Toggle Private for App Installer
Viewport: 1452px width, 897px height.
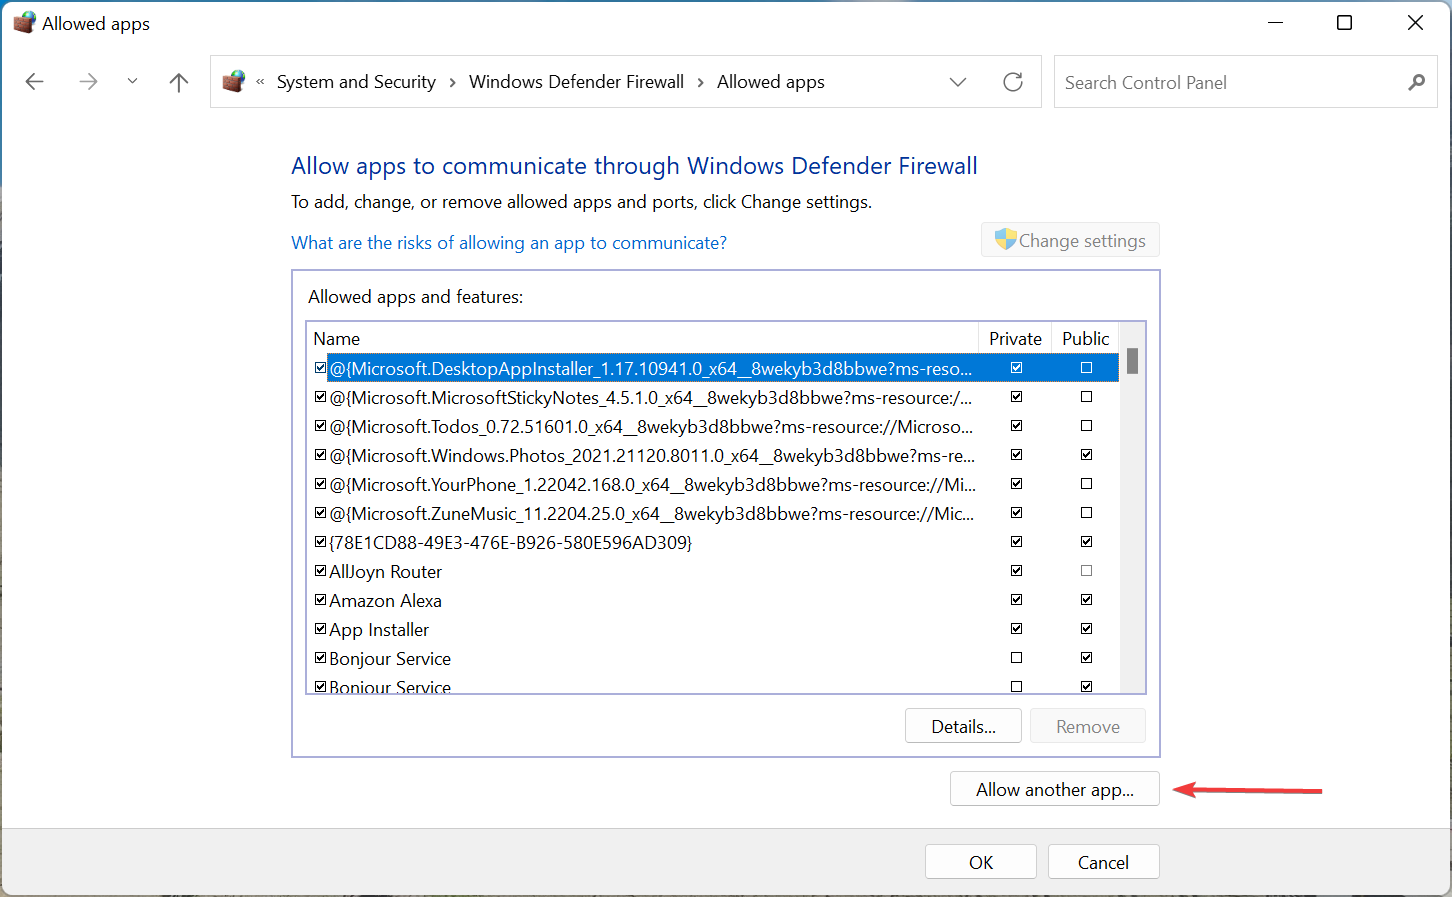(x=1016, y=629)
